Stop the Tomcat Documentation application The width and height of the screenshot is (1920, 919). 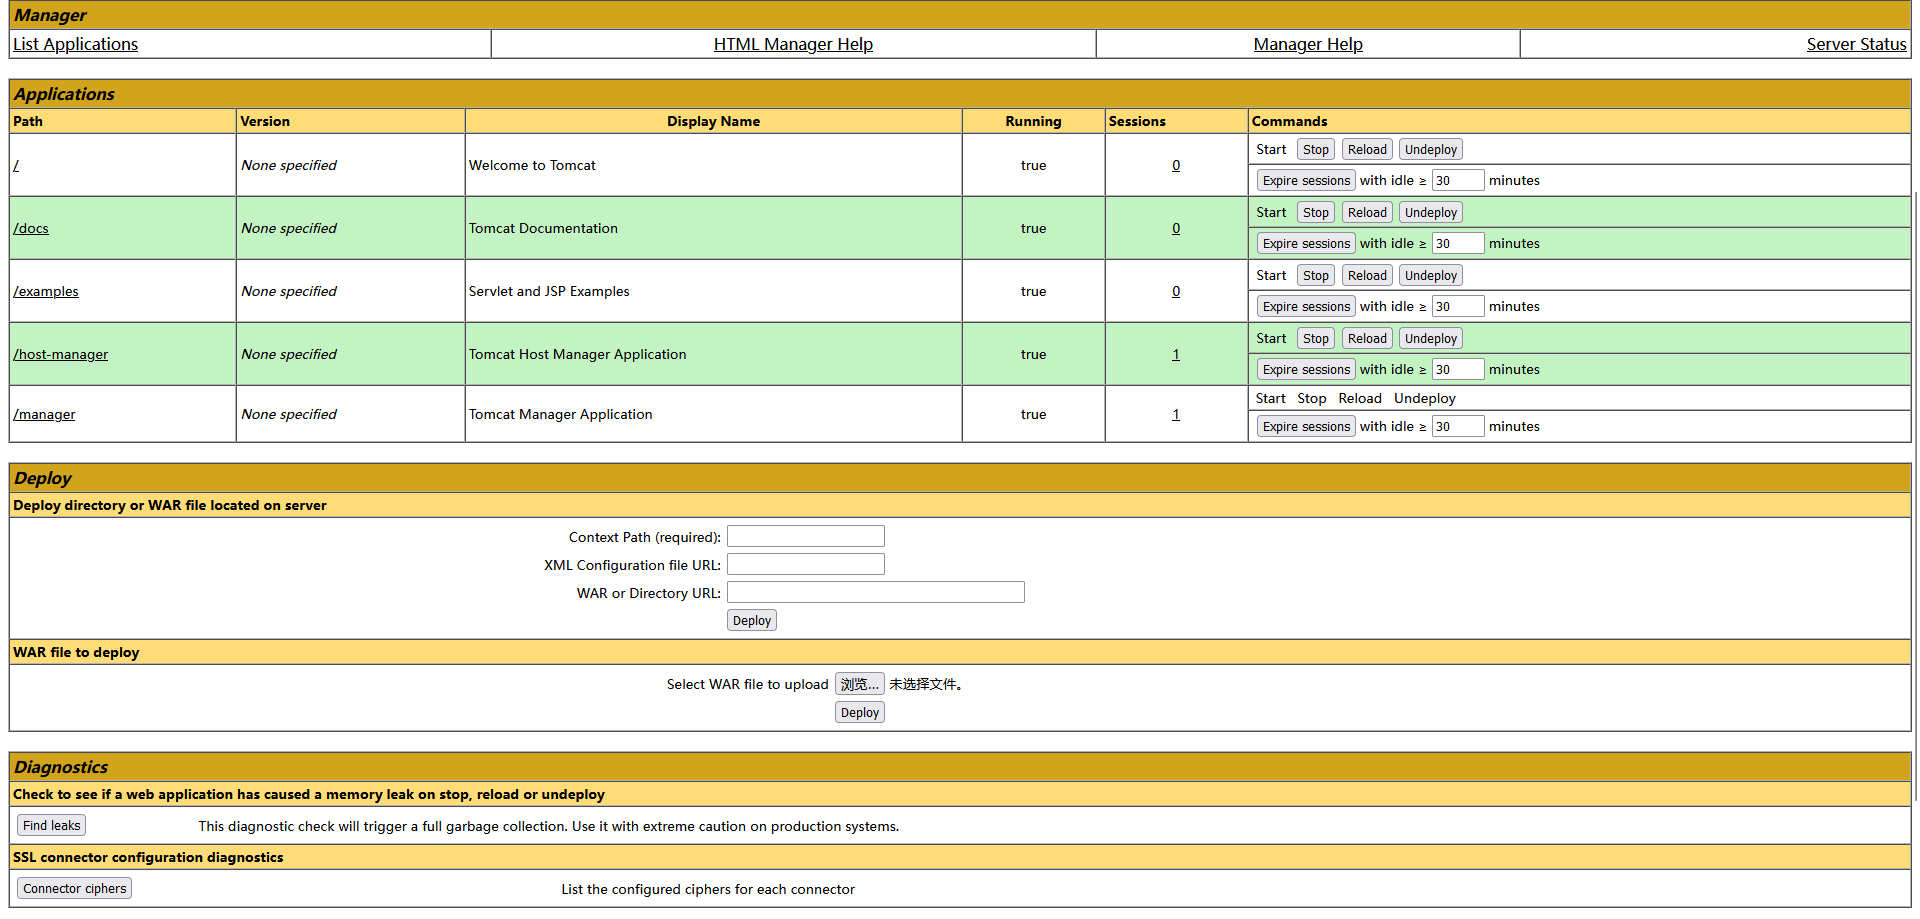point(1316,212)
